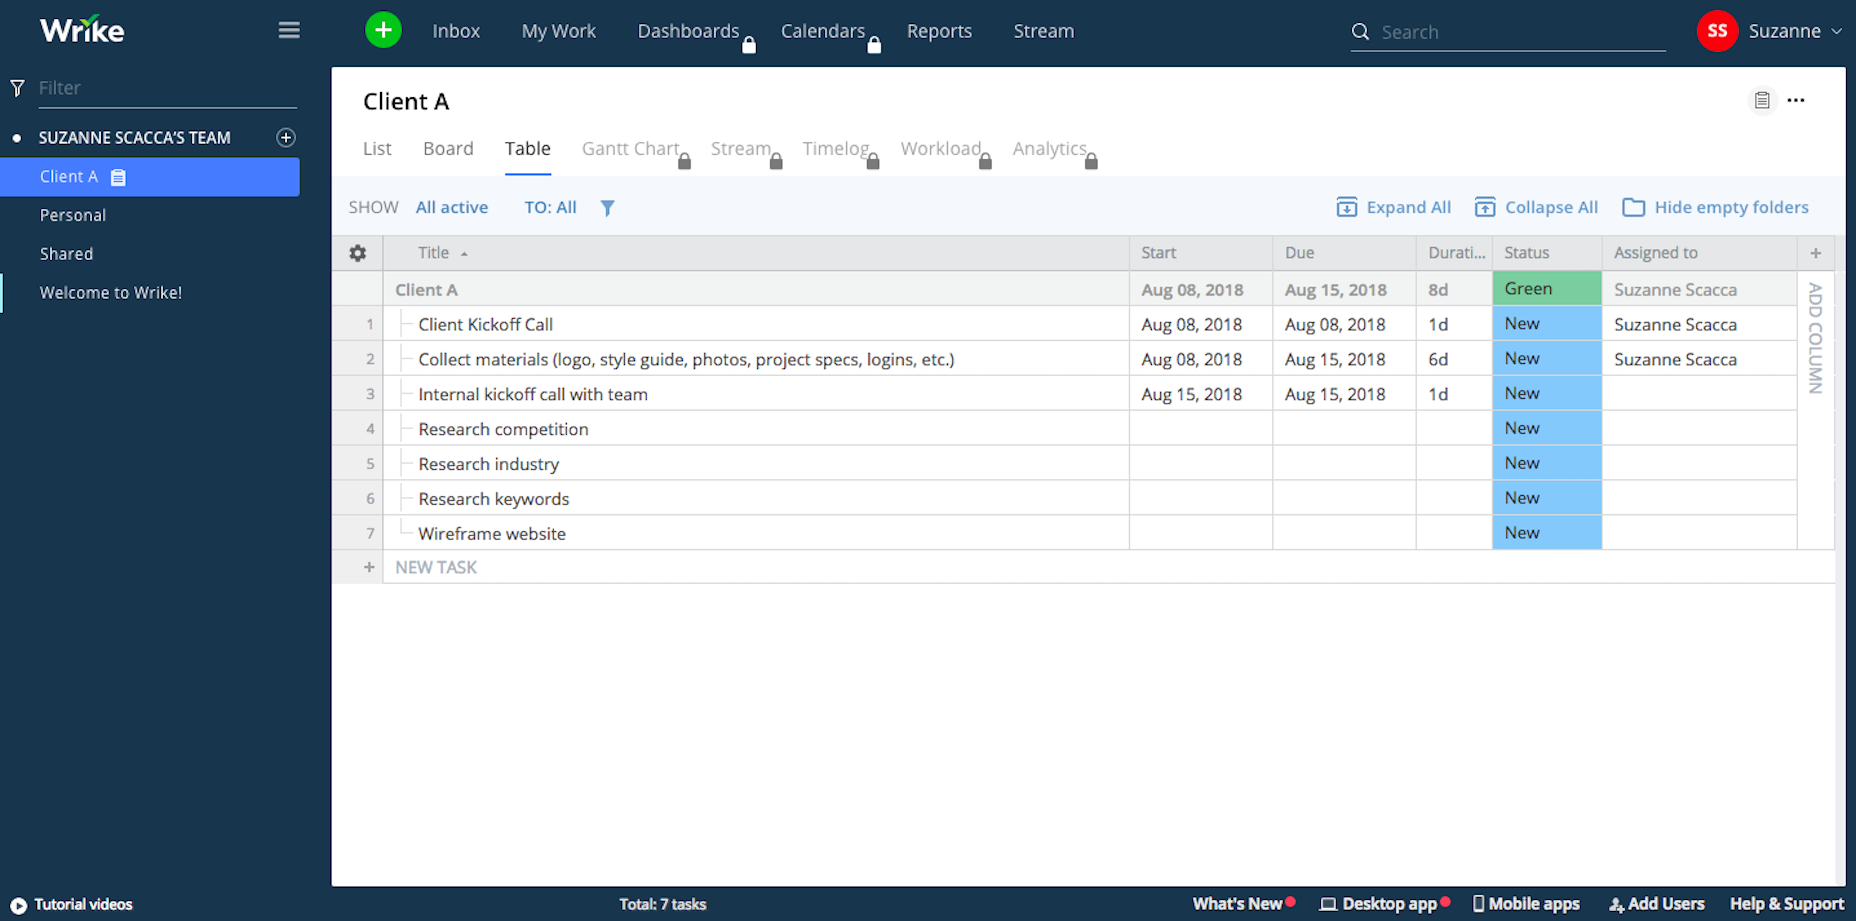Open the three-dot more options menu
Image resolution: width=1856 pixels, height=921 pixels.
coord(1796,100)
